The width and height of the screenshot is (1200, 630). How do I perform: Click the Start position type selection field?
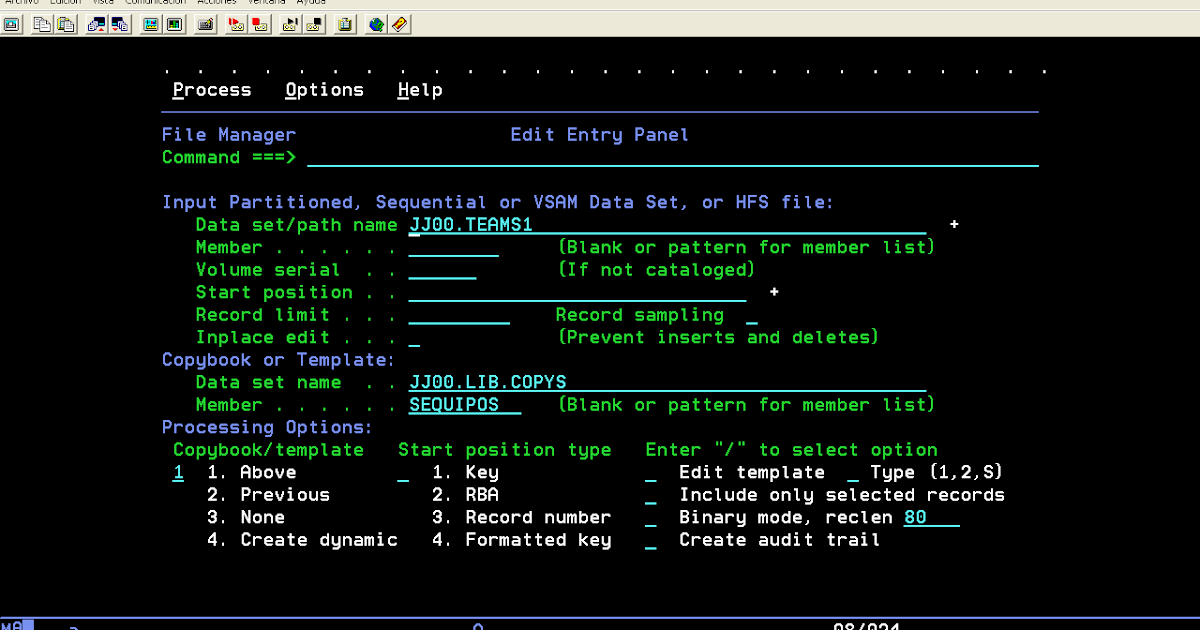pyautogui.click(x=403, y=472)
